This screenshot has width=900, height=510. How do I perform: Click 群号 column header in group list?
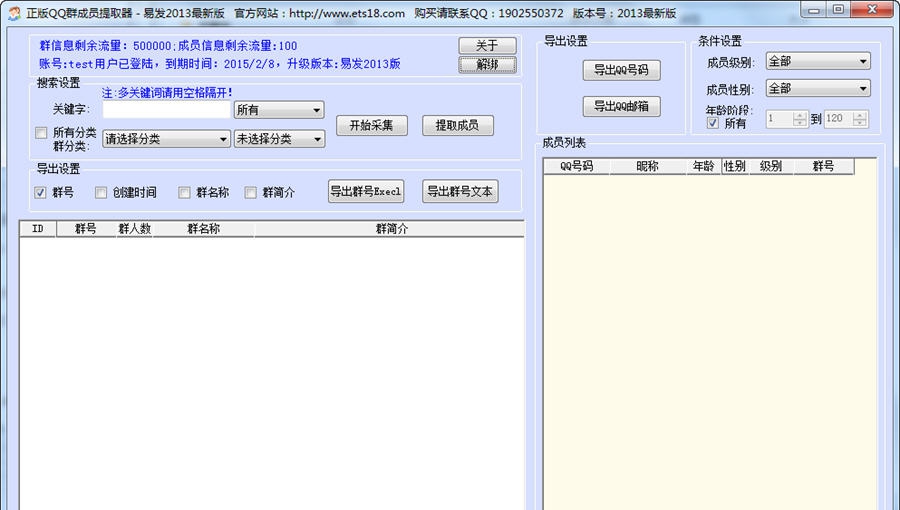coord(86,229)
